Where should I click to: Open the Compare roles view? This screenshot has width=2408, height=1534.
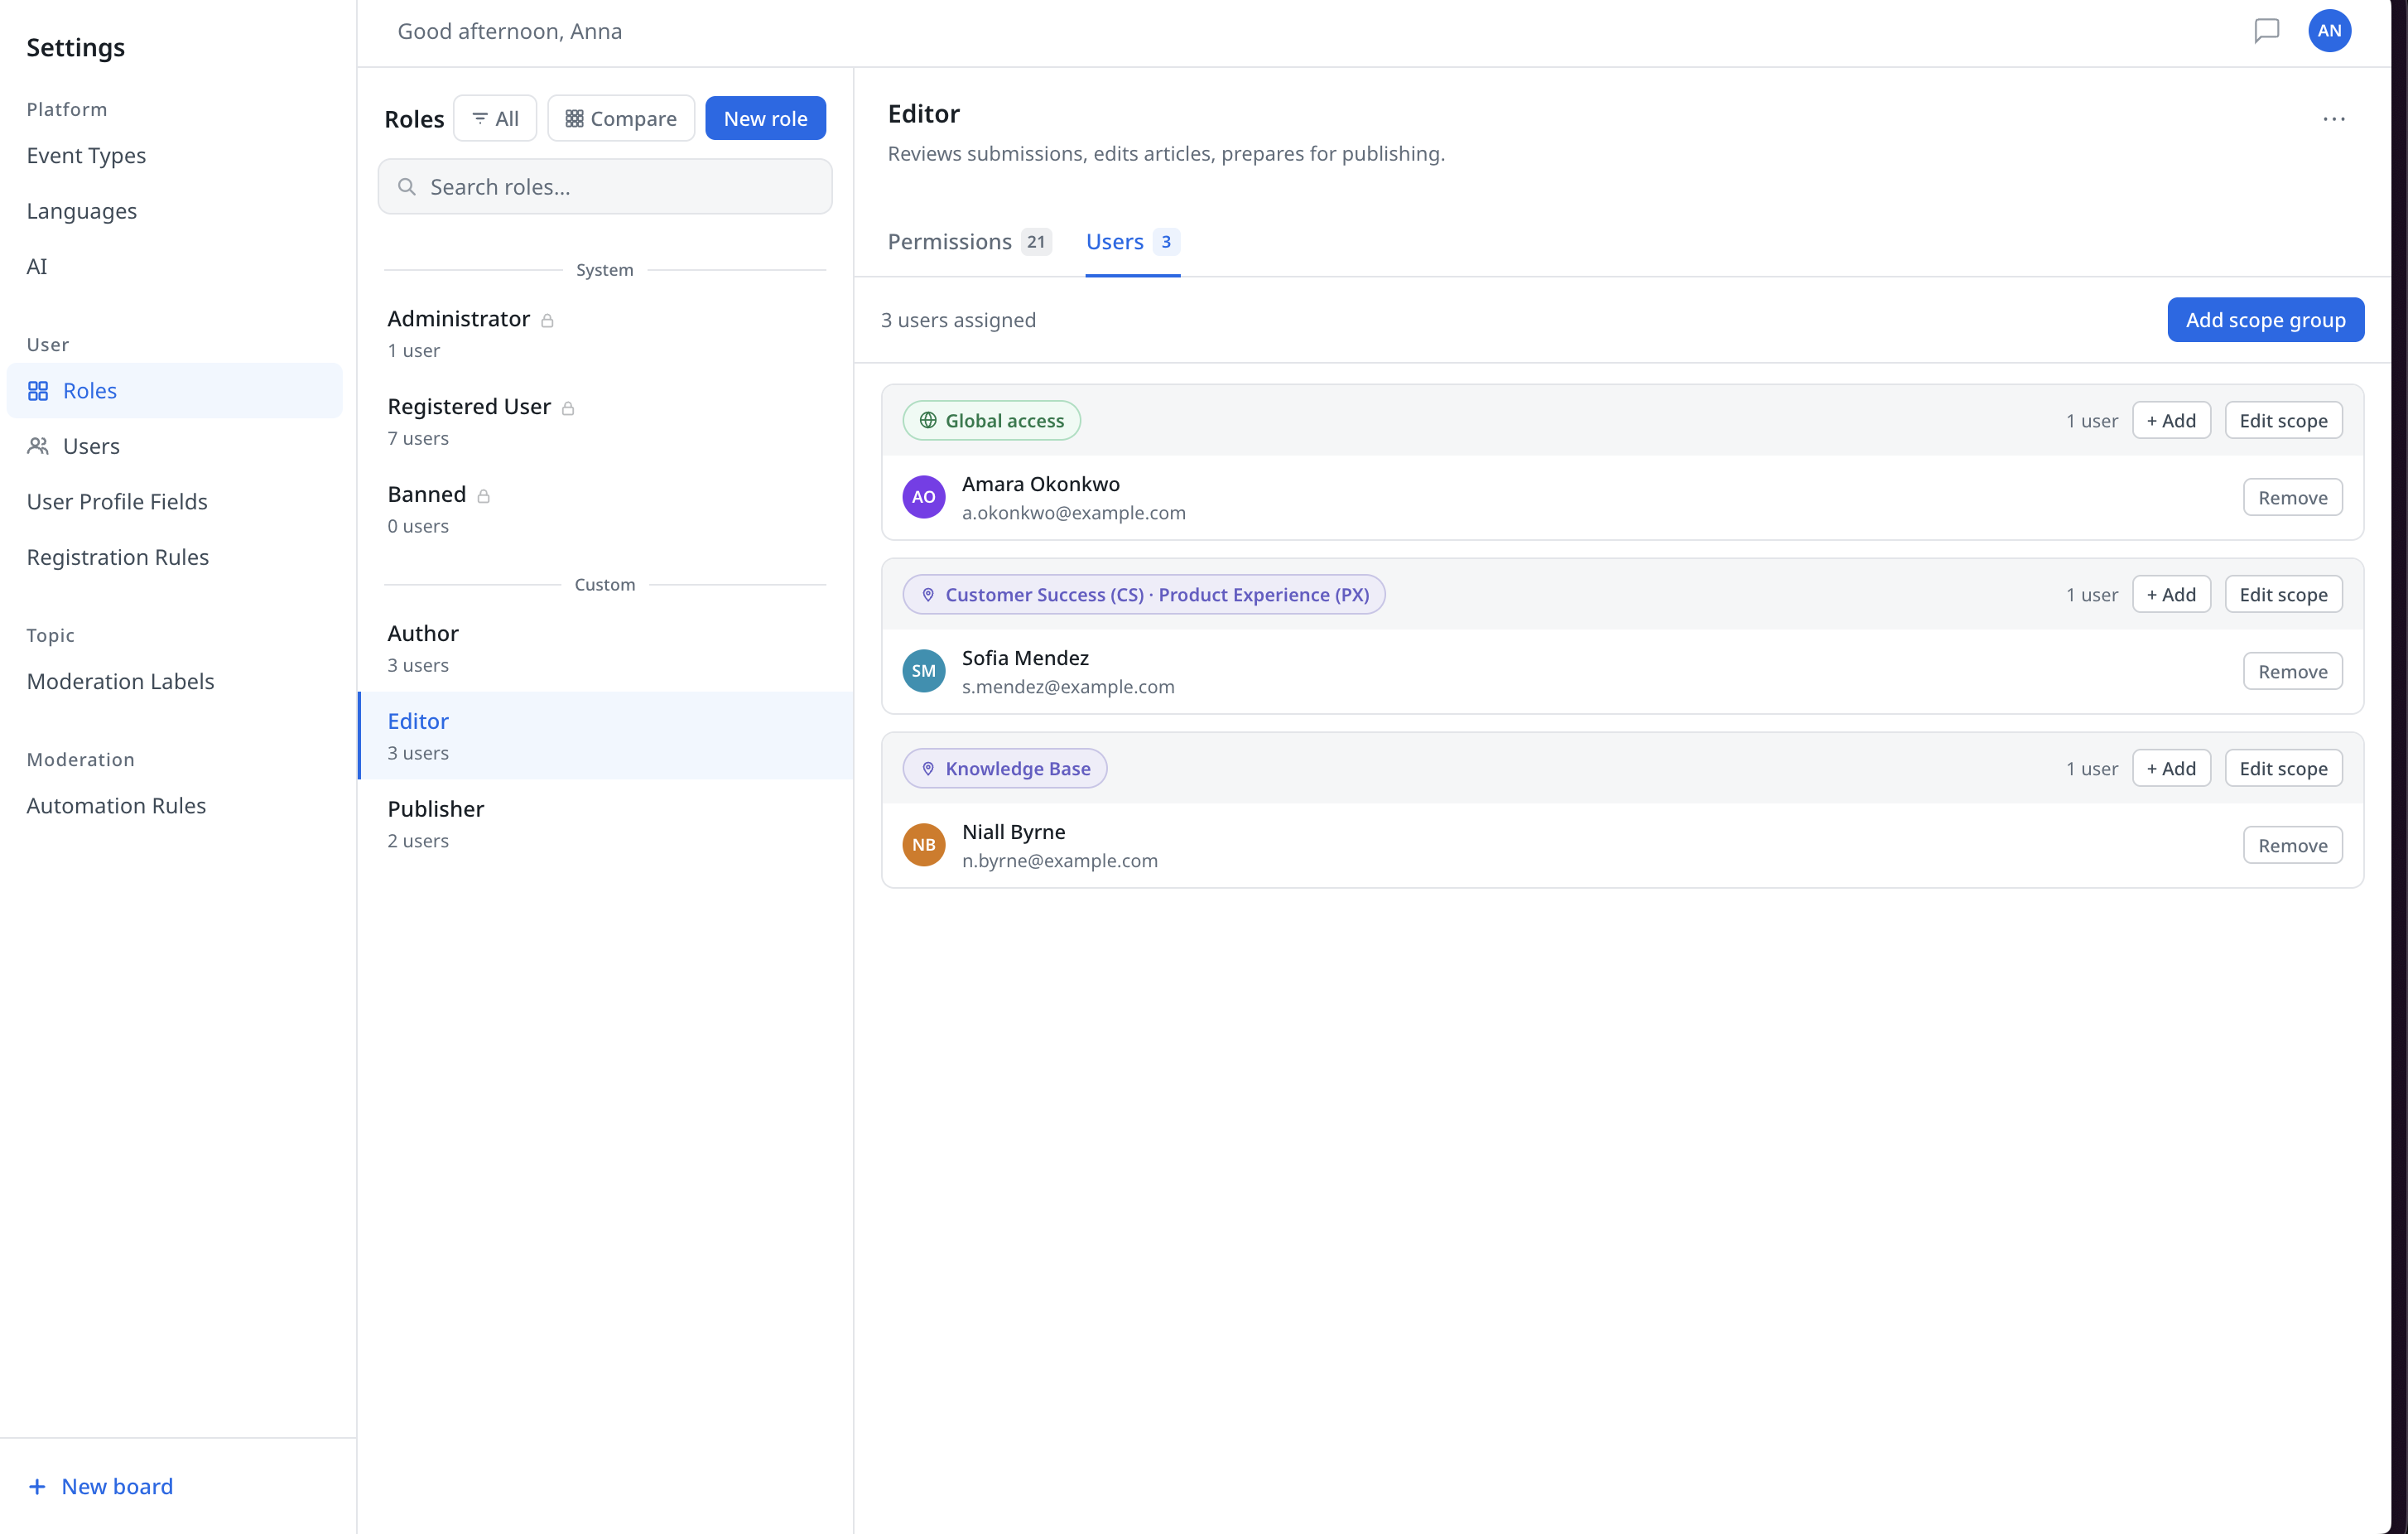[x=621, y=119]
